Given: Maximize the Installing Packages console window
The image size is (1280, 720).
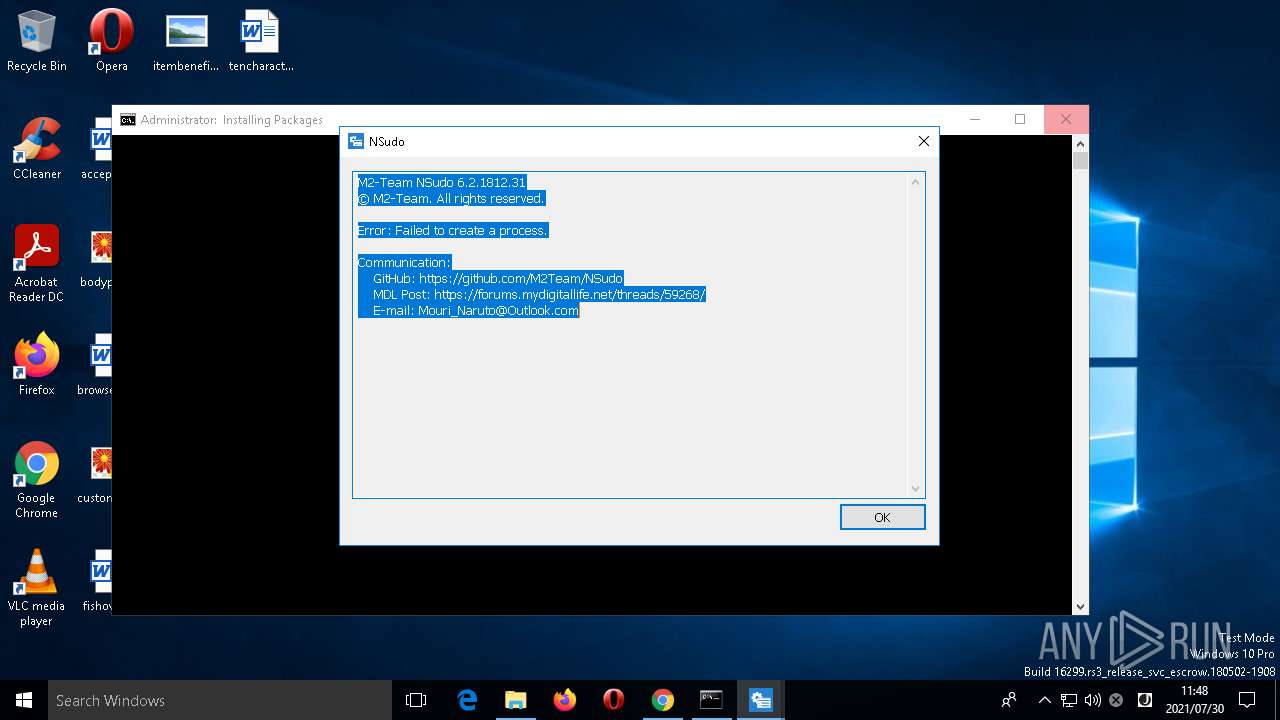Looking at the screenshot, I should click(1020, 119).
